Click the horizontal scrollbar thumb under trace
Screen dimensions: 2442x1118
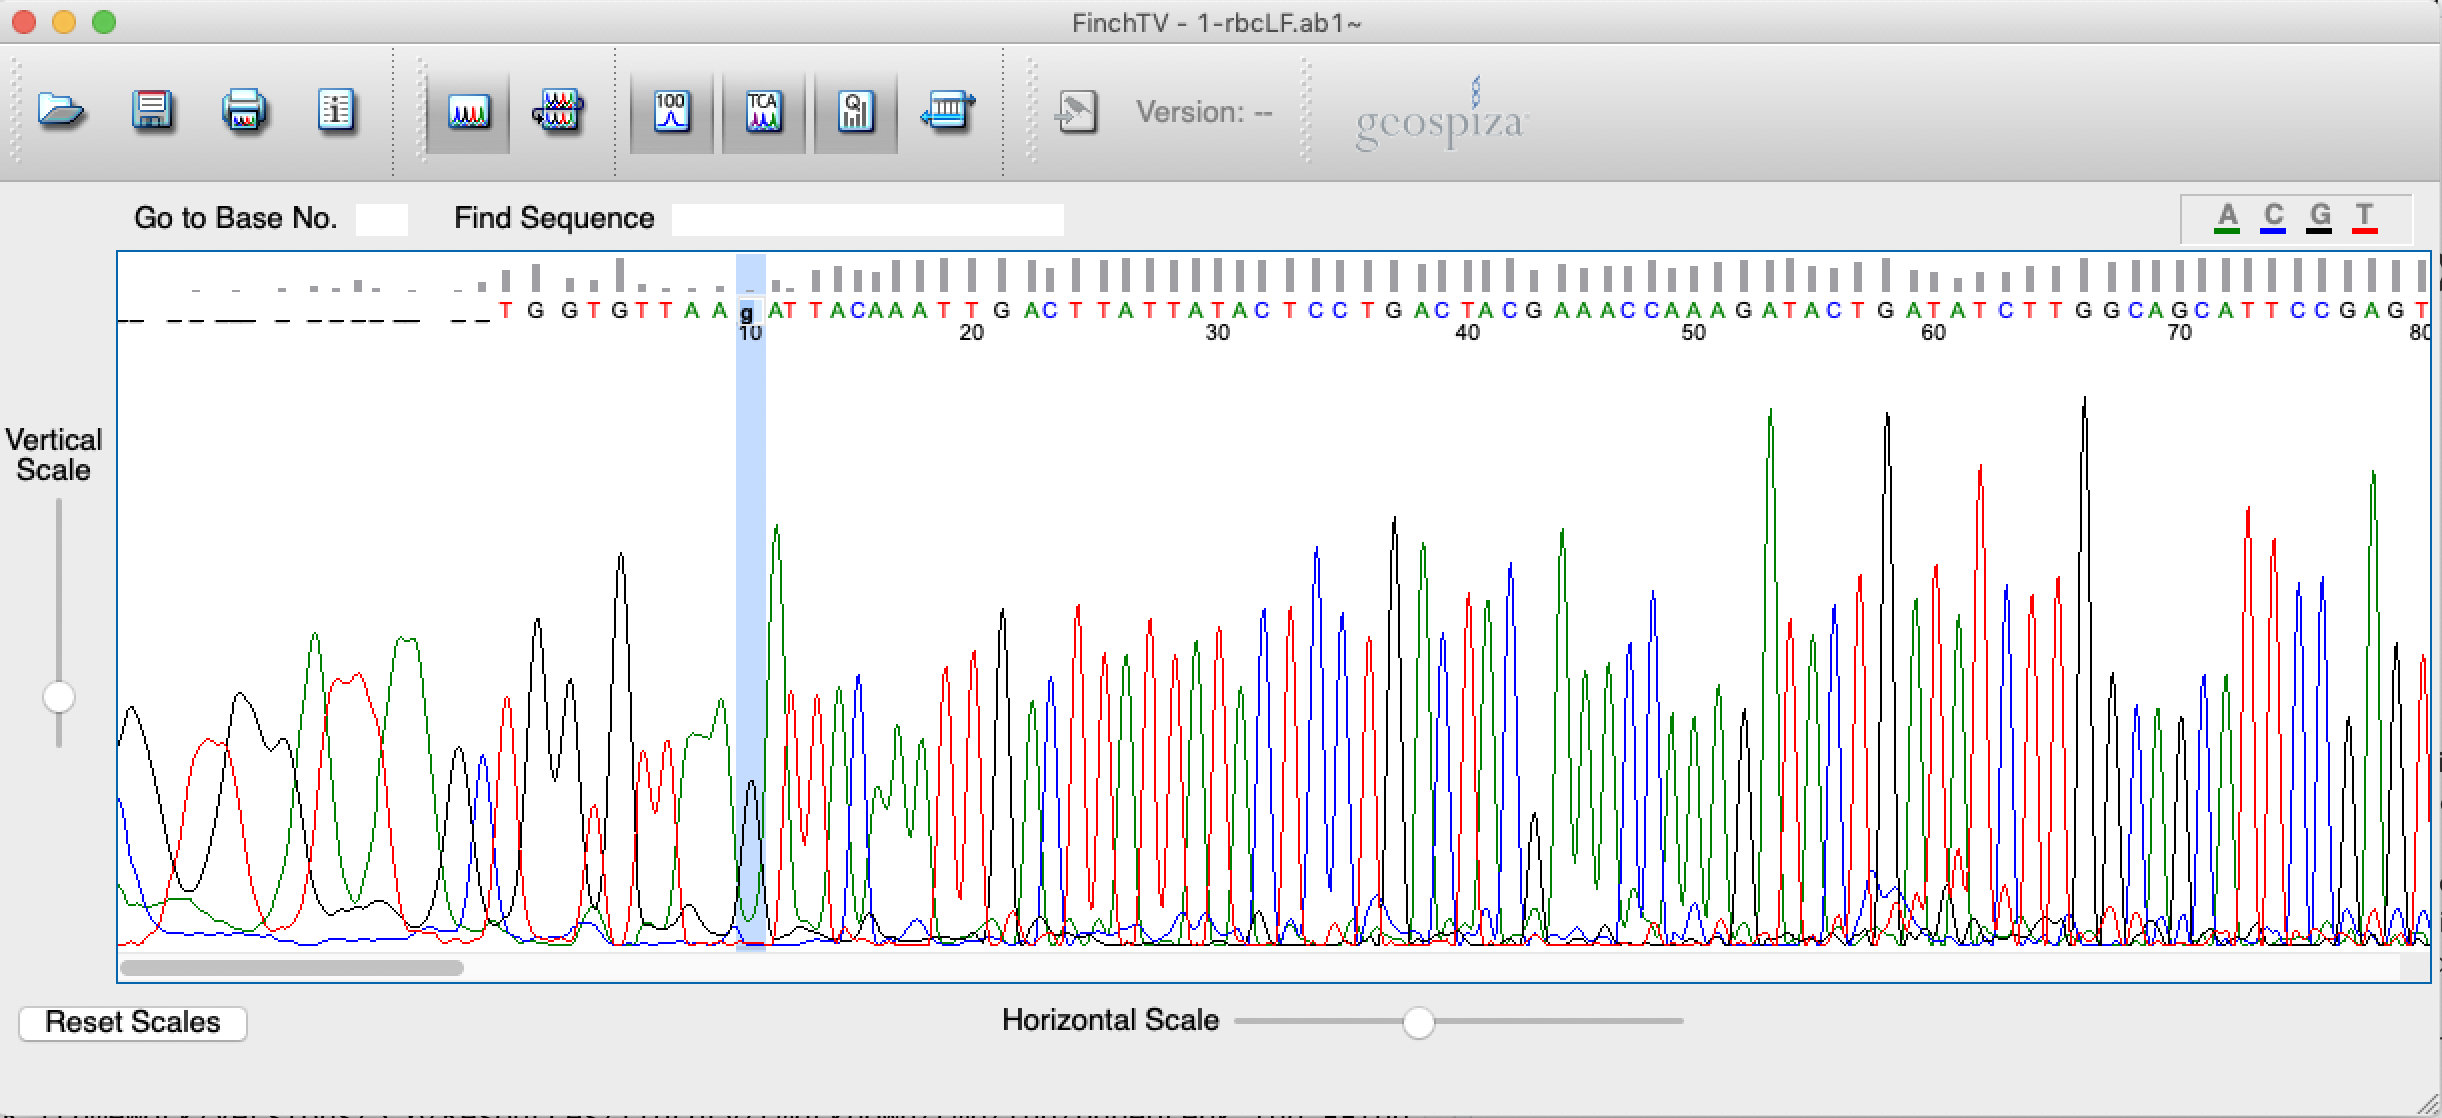click(292, 968)
